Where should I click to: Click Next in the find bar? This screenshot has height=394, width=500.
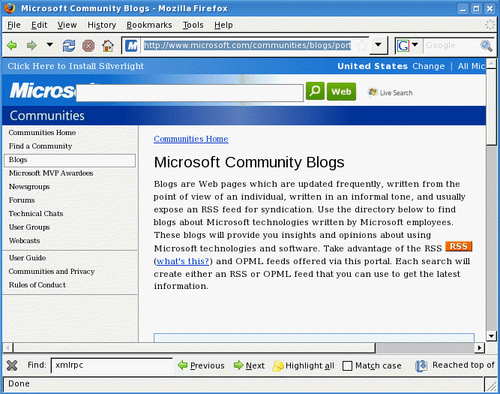(249, 366)
